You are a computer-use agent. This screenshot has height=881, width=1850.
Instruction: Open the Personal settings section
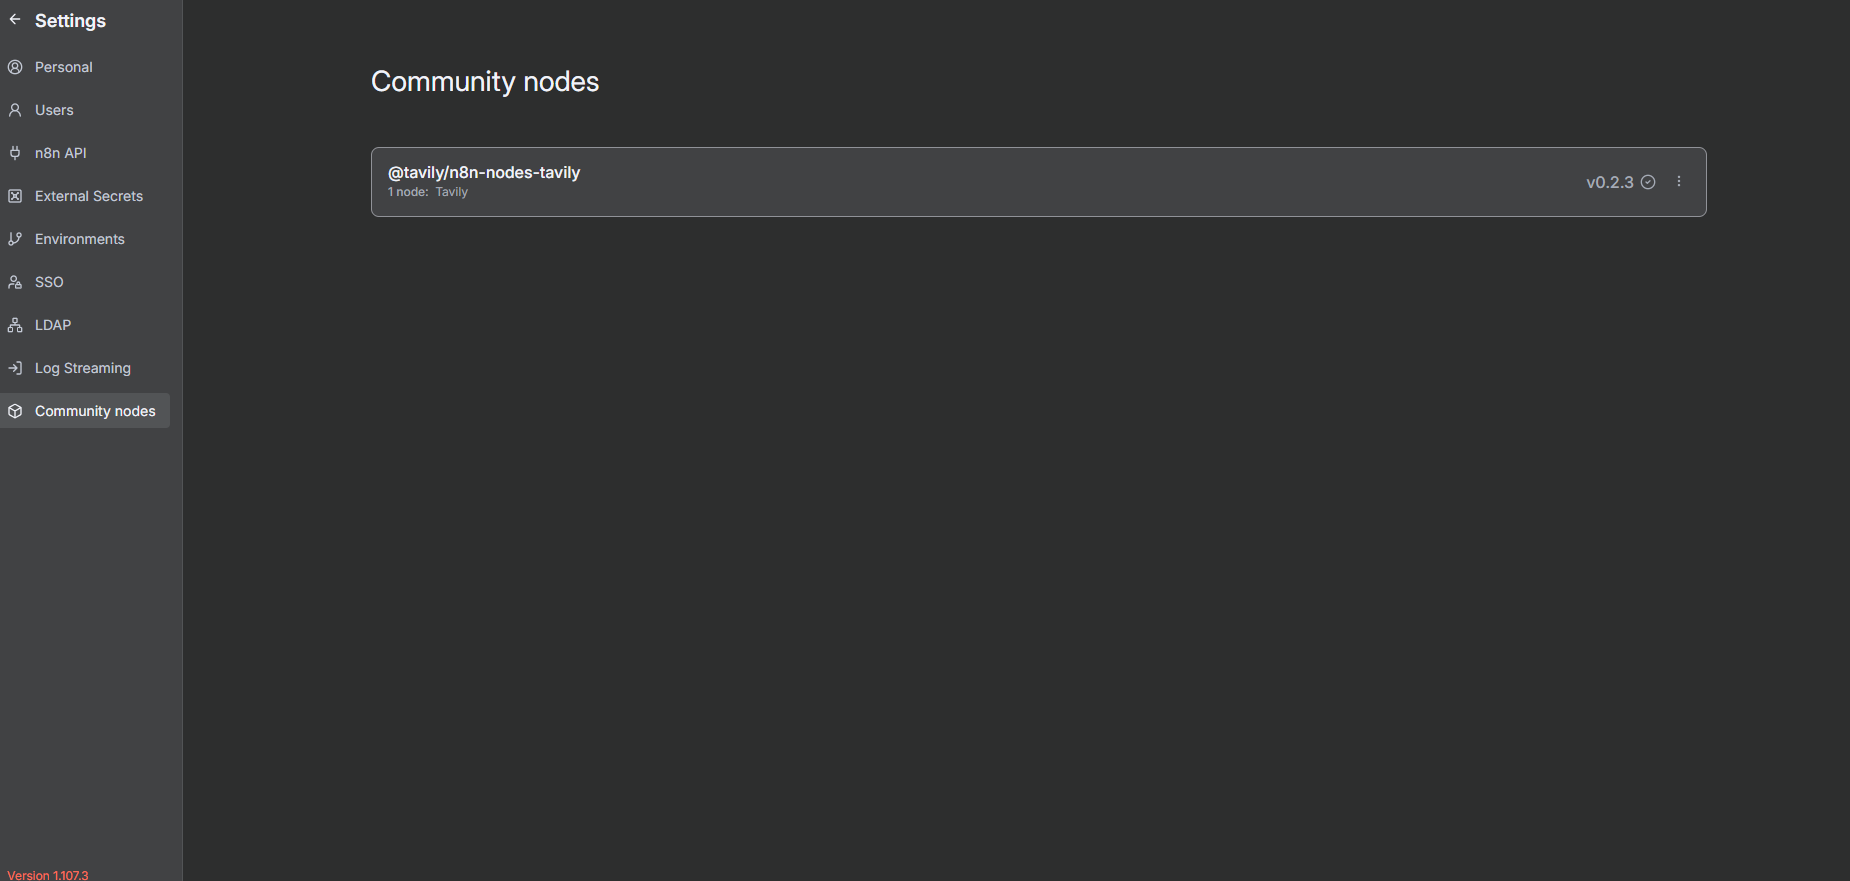pos(63,66)
